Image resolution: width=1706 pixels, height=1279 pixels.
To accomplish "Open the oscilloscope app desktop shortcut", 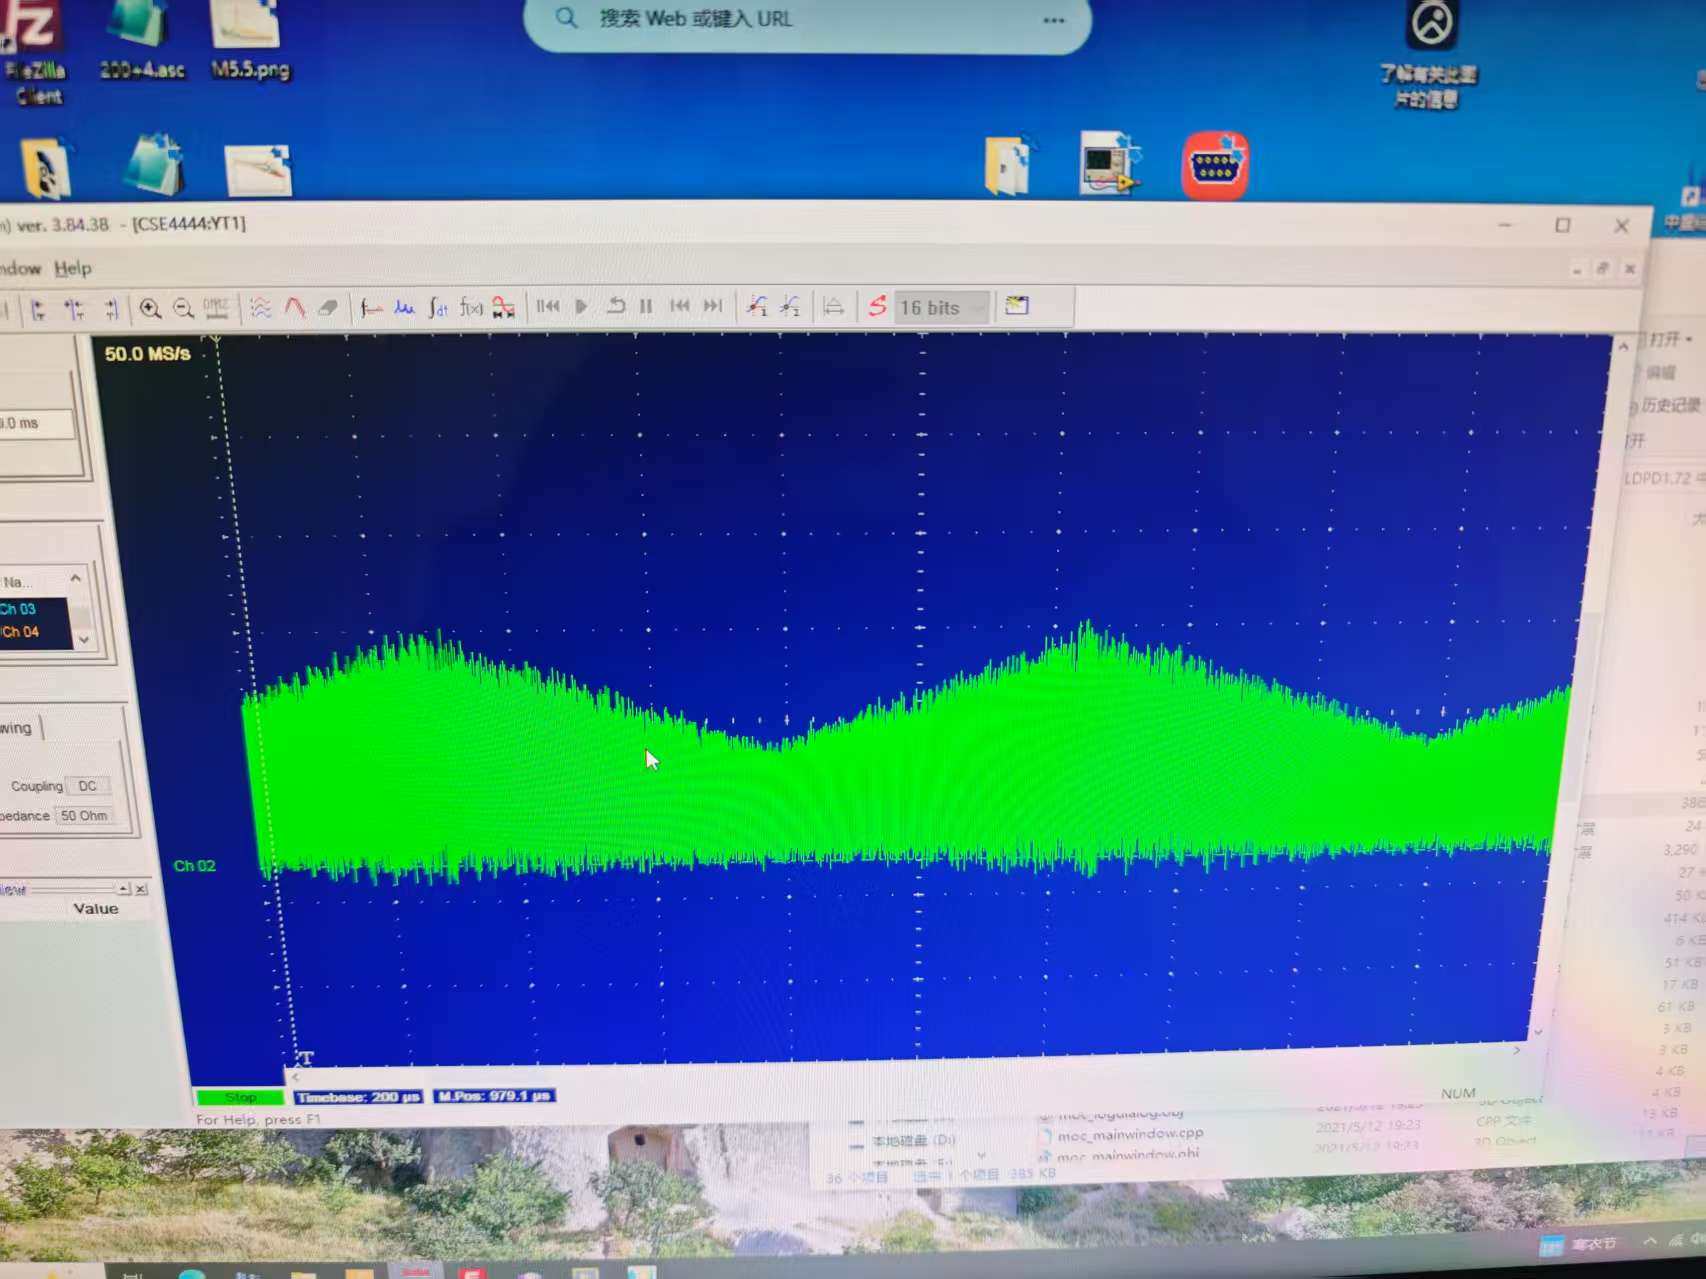I will [1109, 163].
